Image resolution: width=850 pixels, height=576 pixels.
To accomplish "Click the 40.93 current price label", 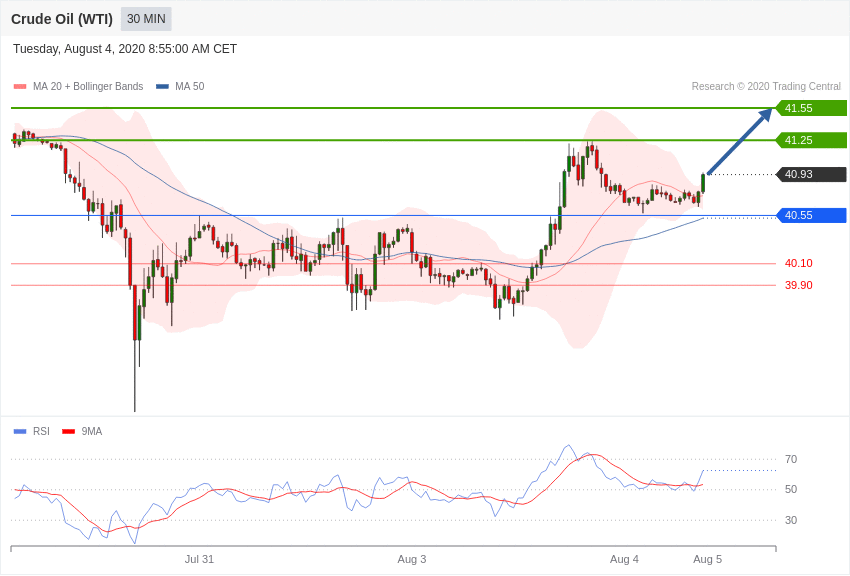I will click(x=811, y=174).
